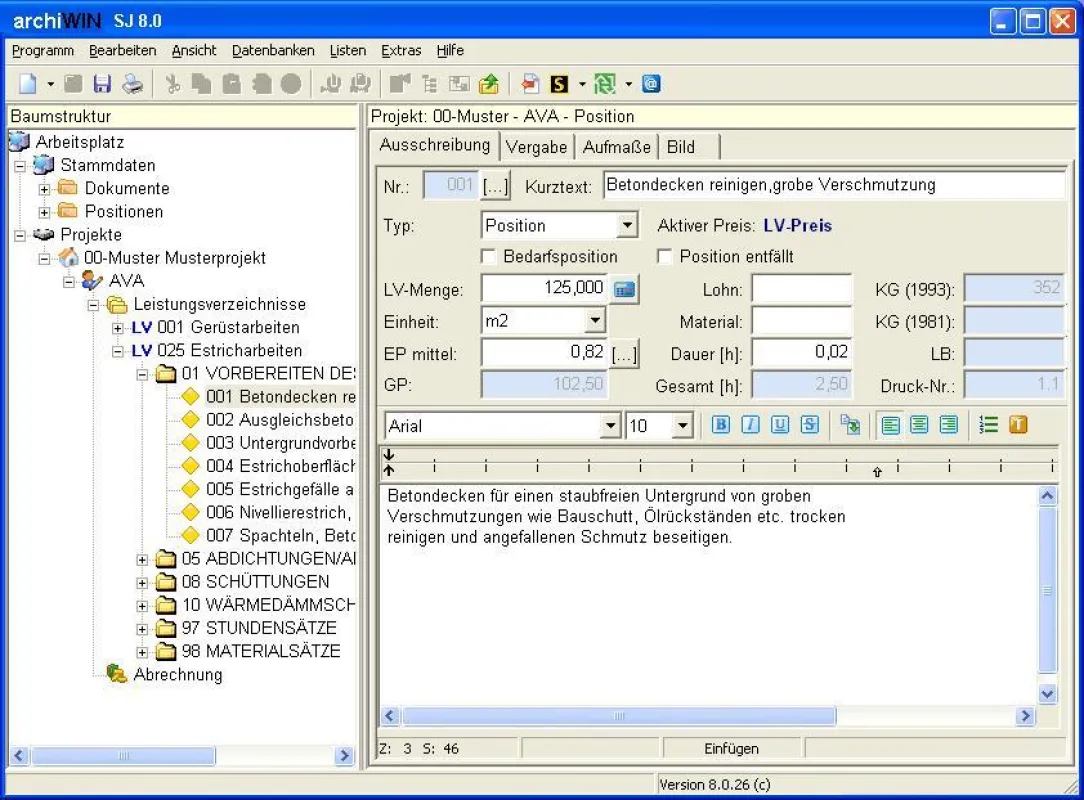This screenshot has height=800, width=1084.
Task: Click [...] button next to EP mittel
Action: (624, 354)
